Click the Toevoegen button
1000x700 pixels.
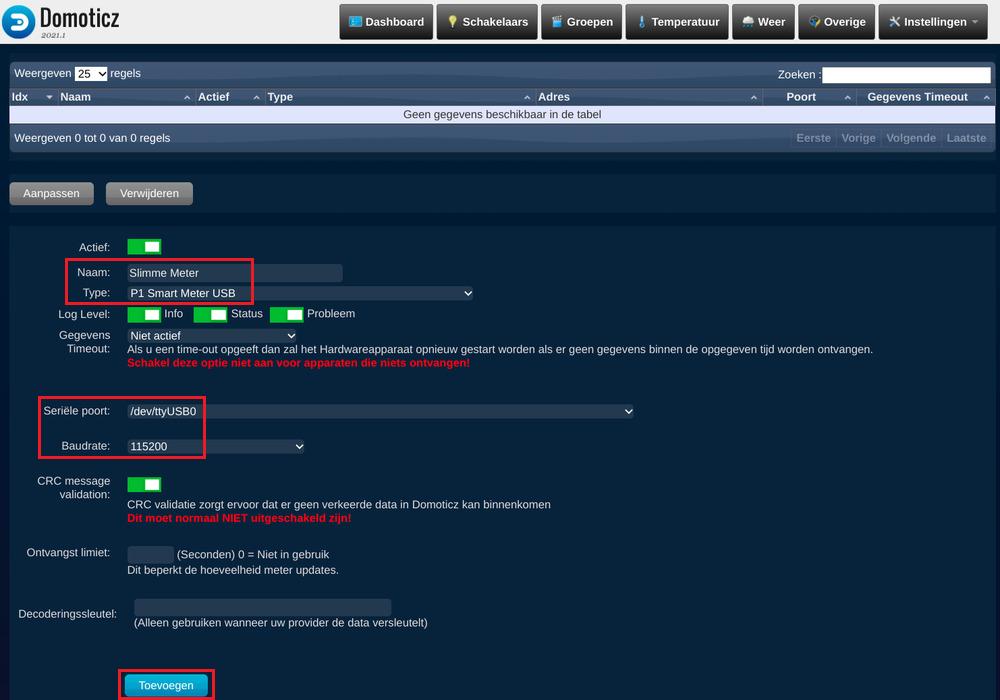(166, 685)
